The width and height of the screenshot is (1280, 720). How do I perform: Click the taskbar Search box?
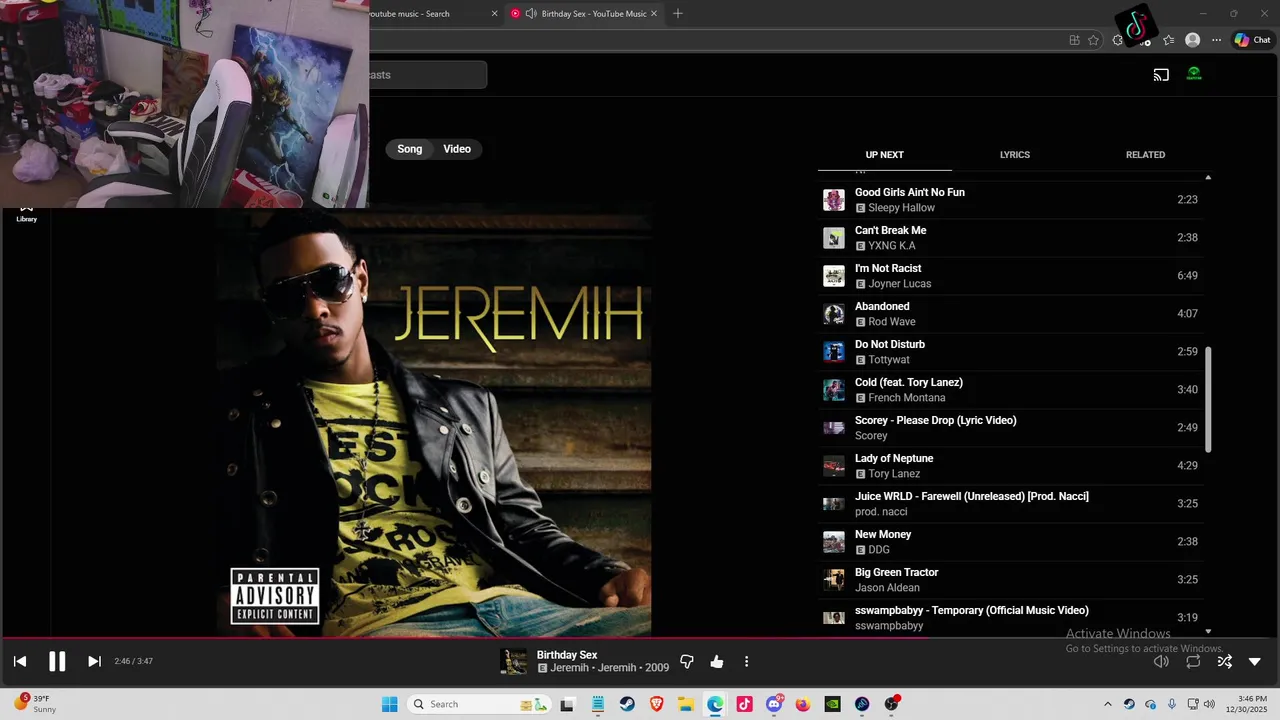coord(480,704)
